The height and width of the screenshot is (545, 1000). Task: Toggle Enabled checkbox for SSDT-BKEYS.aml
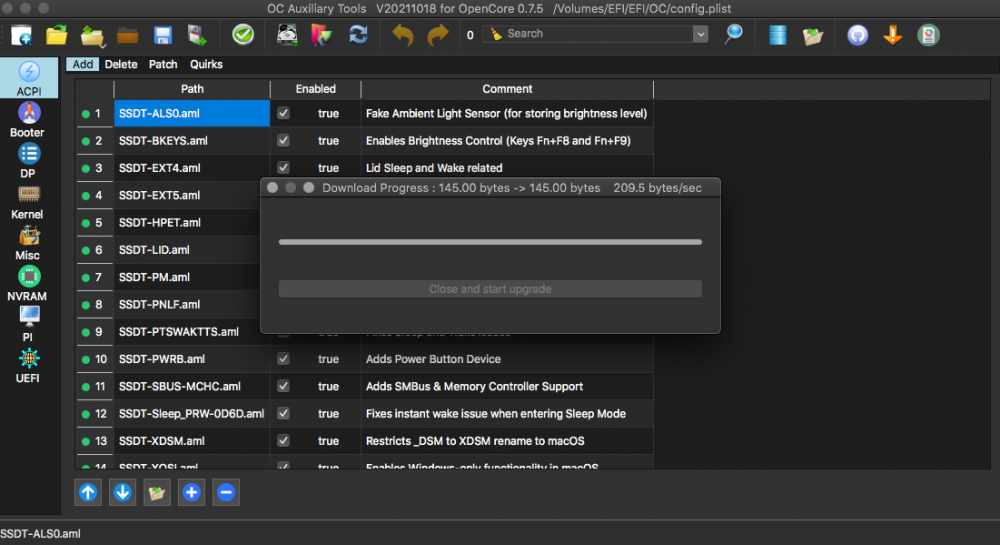283,140
